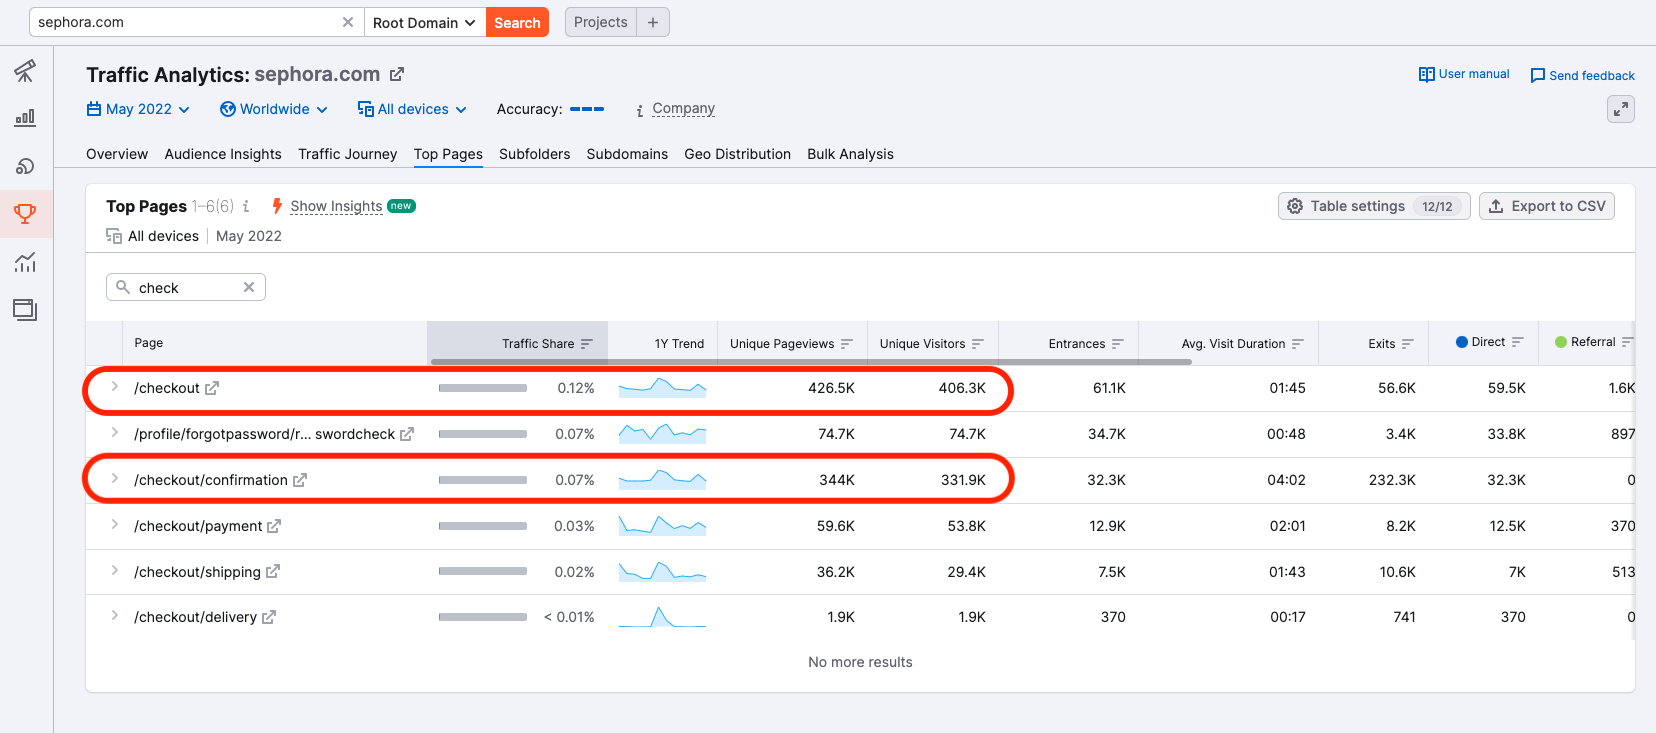Open forgotpassword page external link icon
1656x733 pixels.
click(407, 434)
